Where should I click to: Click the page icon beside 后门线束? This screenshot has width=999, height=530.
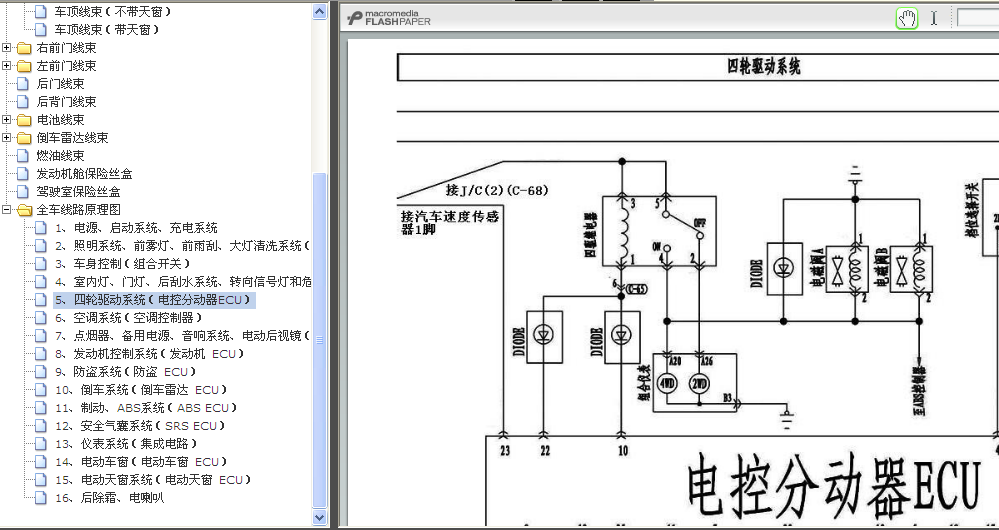click(x=23, y=83)
